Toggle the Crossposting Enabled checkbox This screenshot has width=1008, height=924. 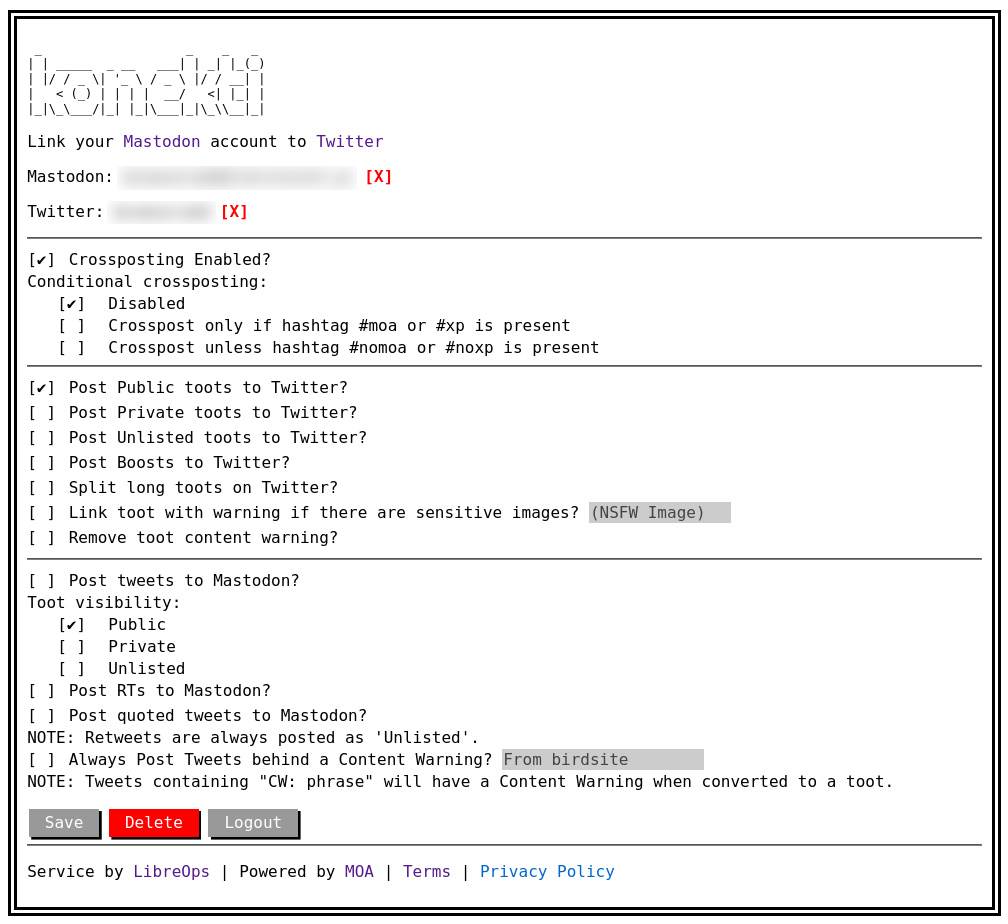[x=42, y=260]
